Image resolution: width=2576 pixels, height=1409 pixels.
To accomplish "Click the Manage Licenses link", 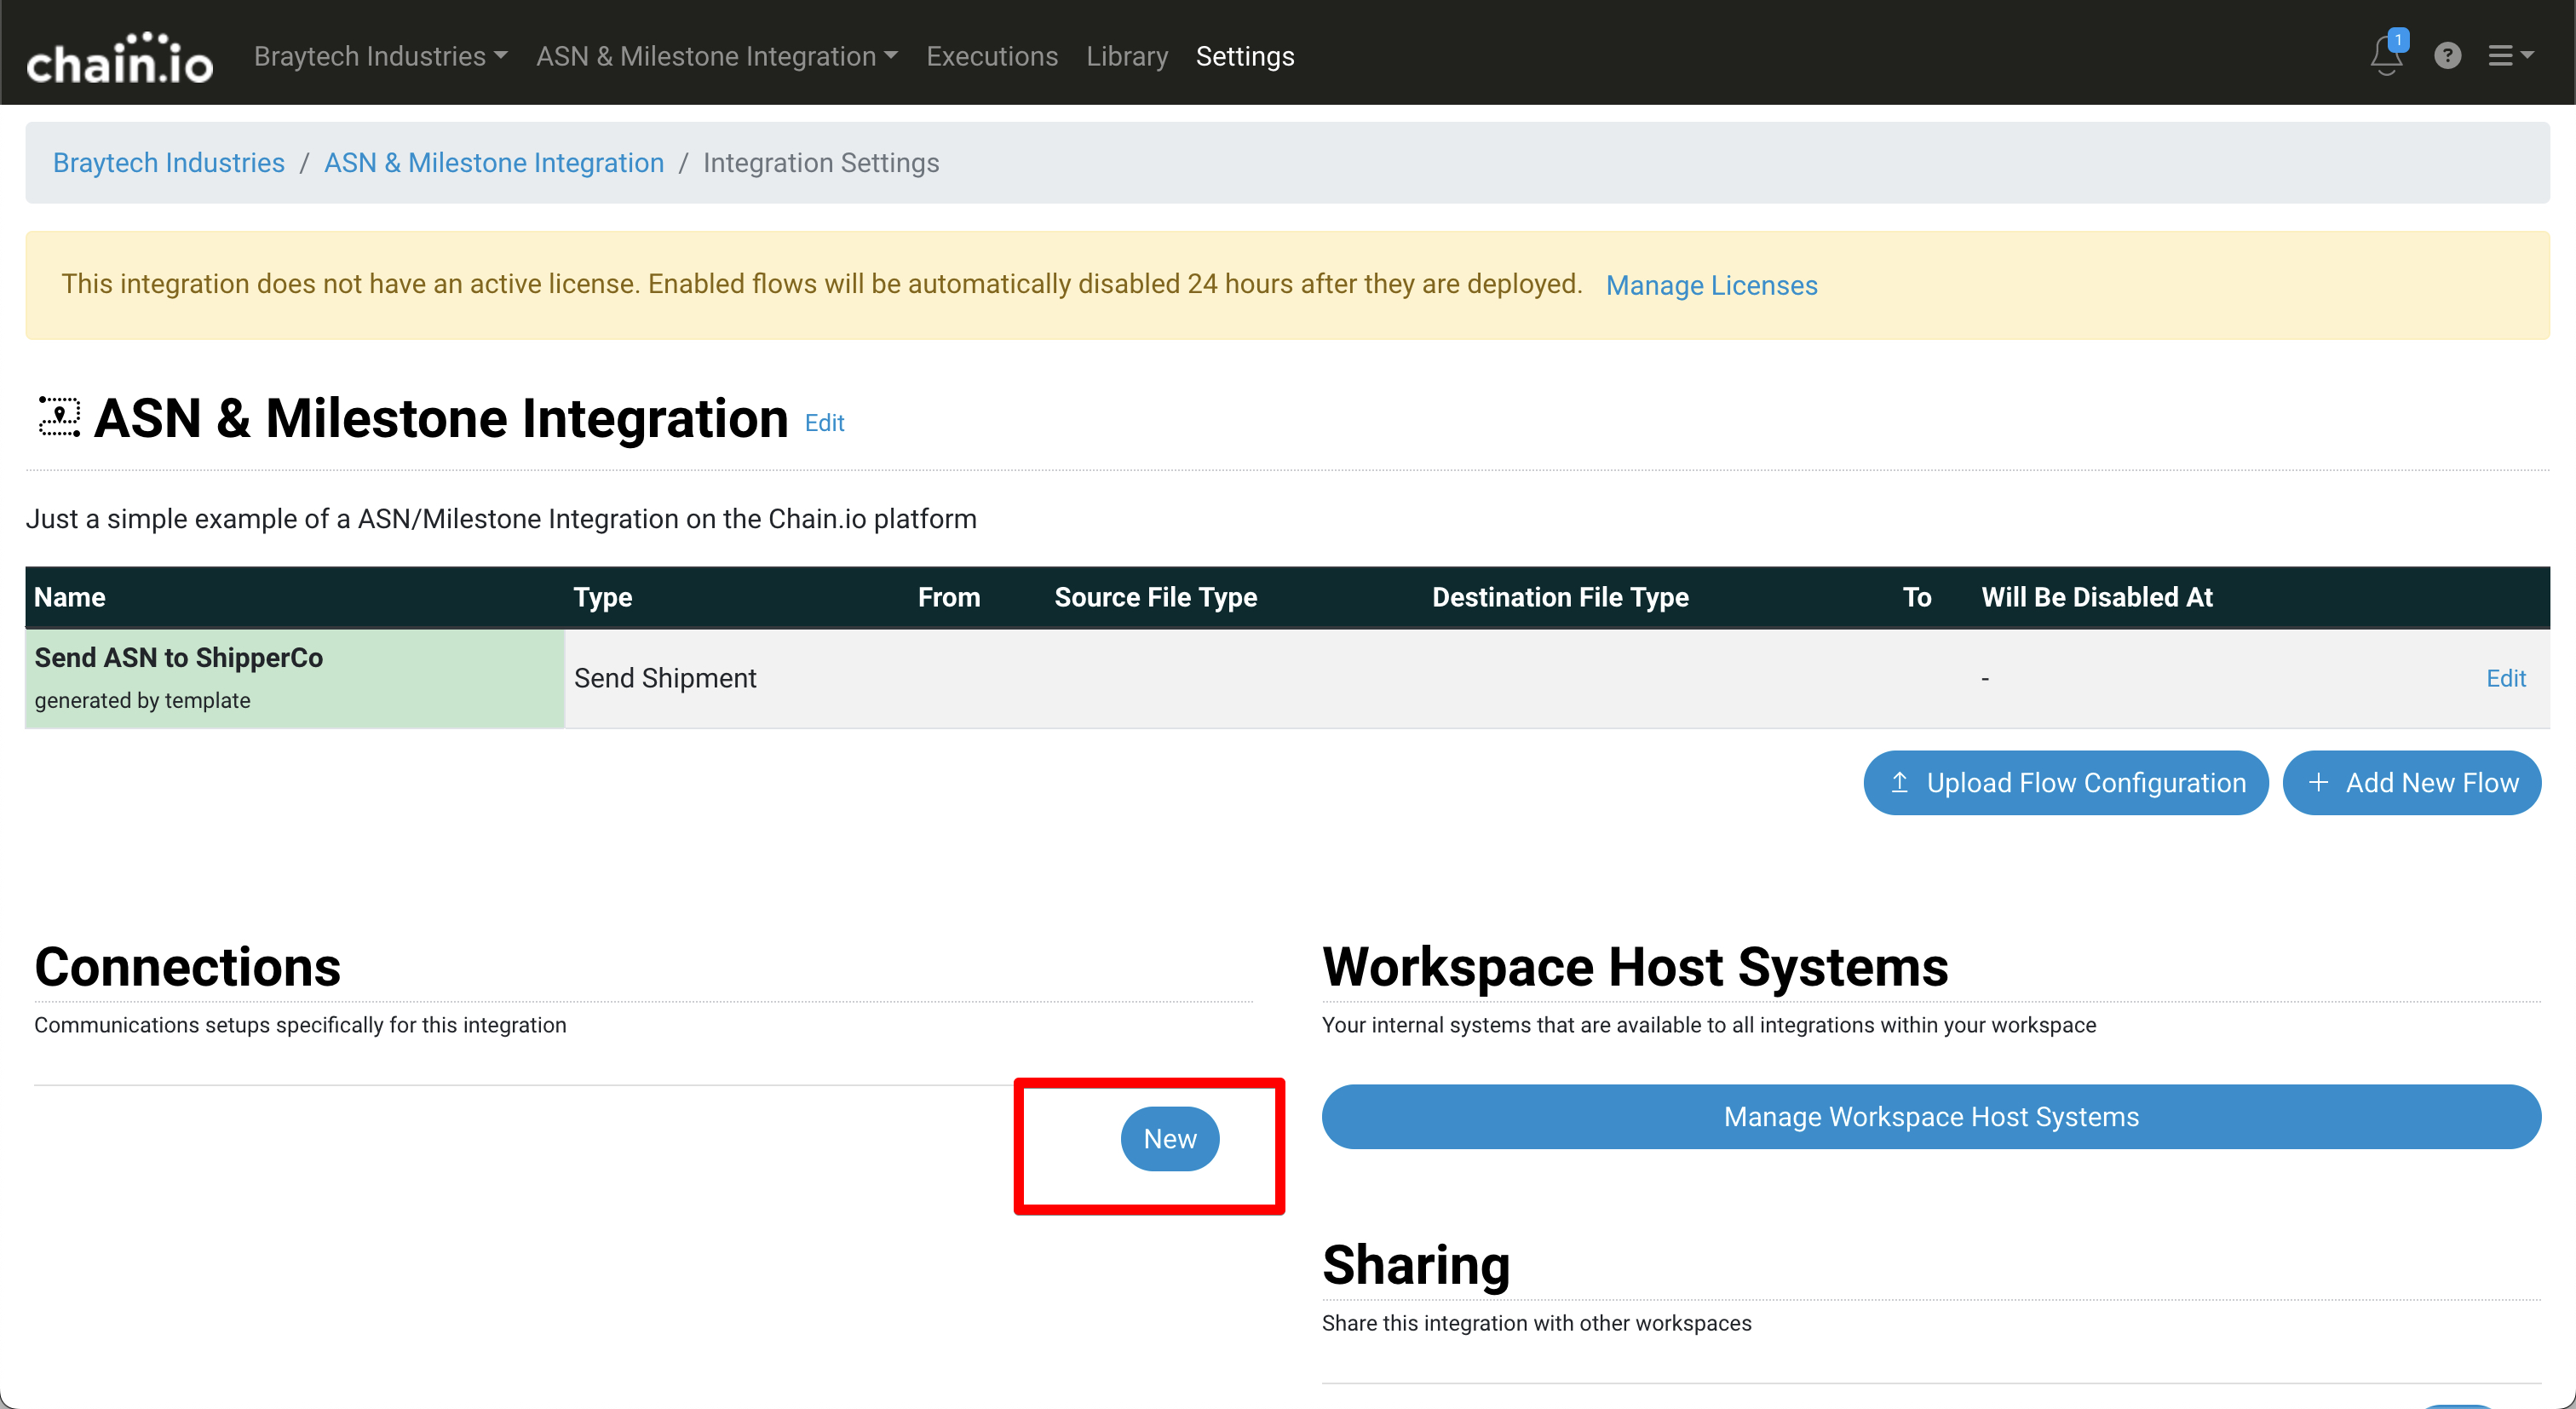I will [1711, 286].
